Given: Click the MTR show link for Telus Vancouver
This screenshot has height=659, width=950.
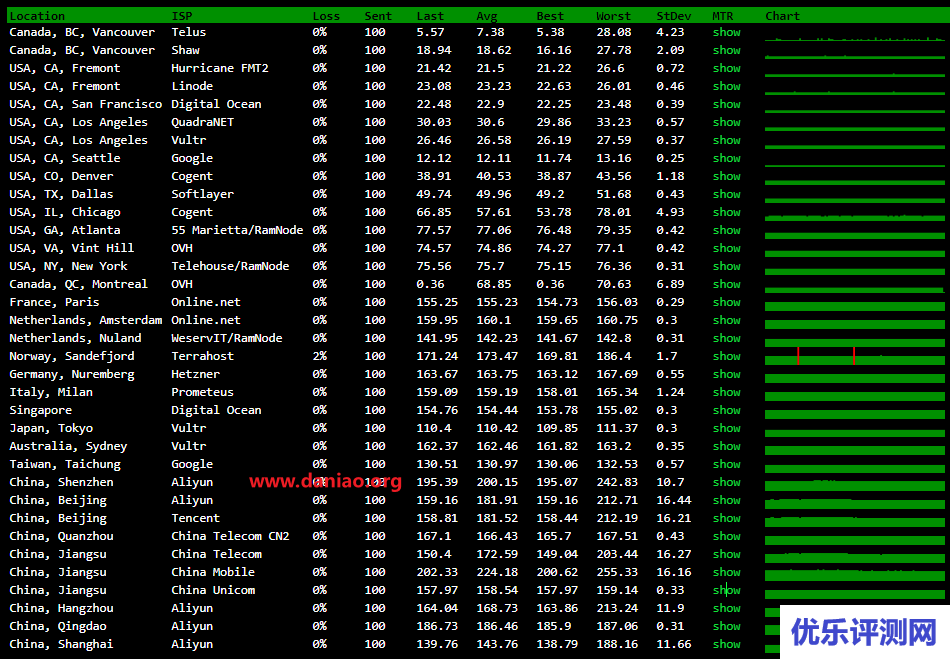Looking at the screenshot, I should pyautogui.click(x=726, y=32).
